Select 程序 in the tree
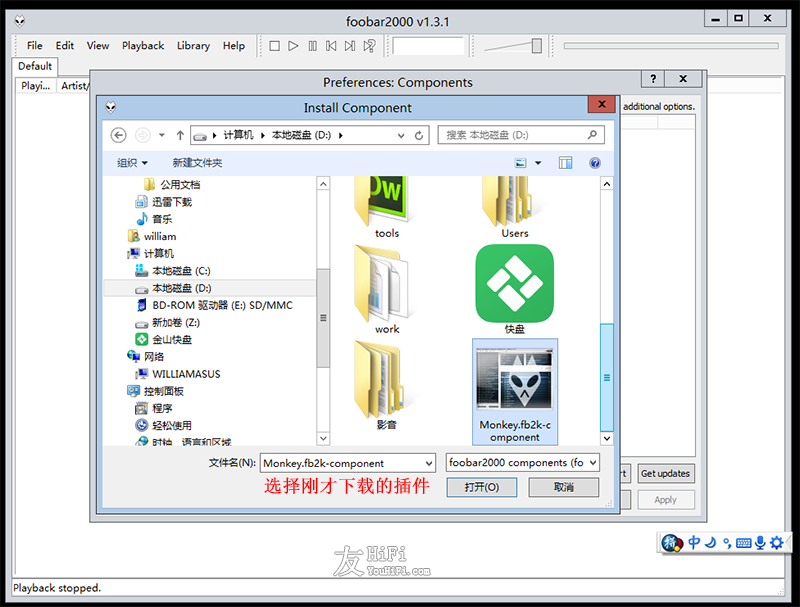This screenshot has width=800, height=607. [154, 409]
